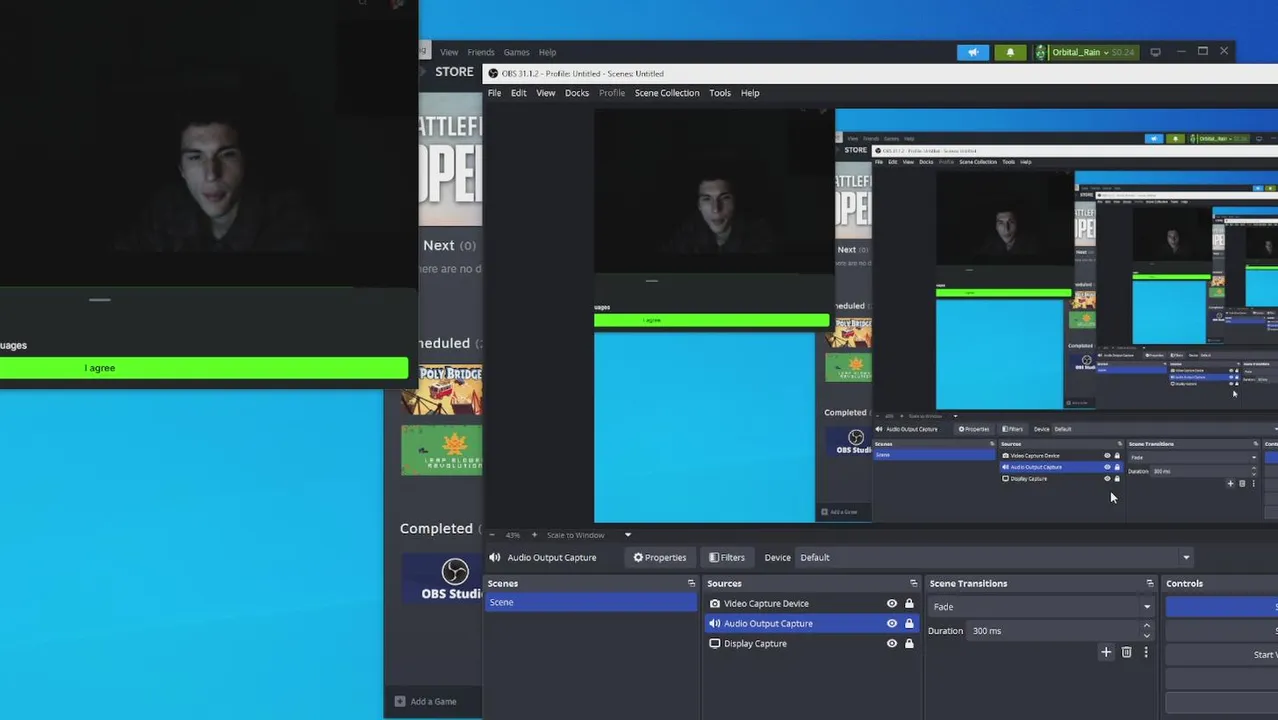1278x720 pixels.
Task: Open transition properties three-dot menu
Action: (1146, 653)
